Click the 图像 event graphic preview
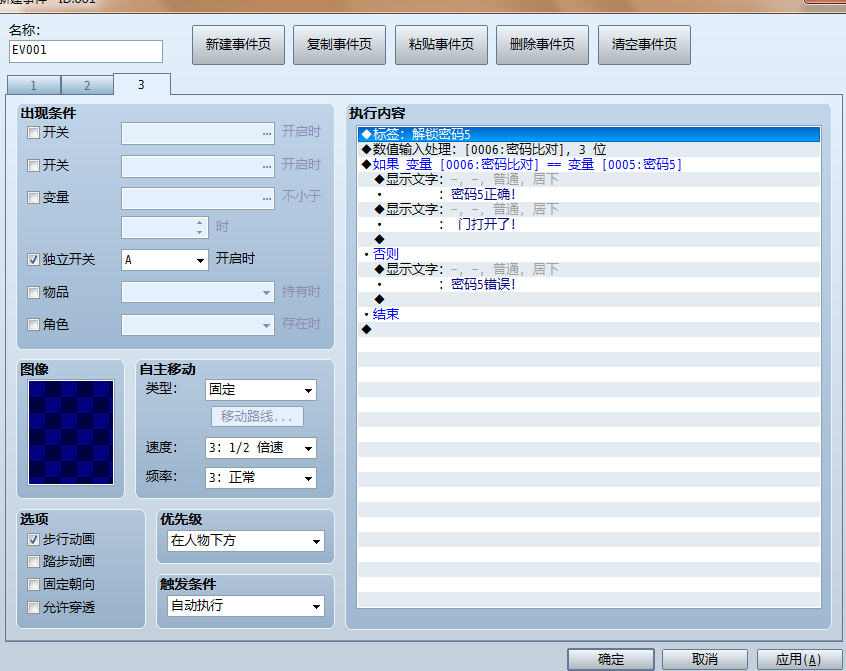 point(71,433)
